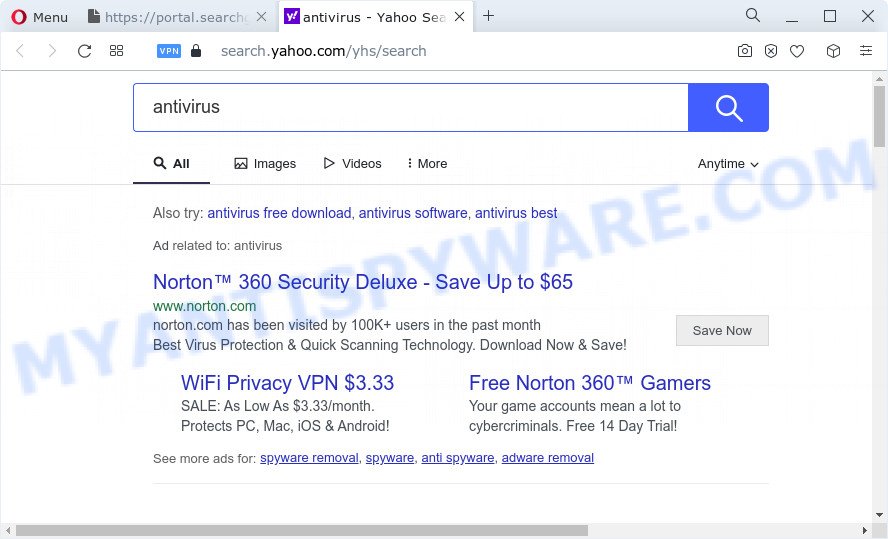See more ads for adware removal
Image resolution: width=888 pixels, height=539 pixels.
coord(548,458)
